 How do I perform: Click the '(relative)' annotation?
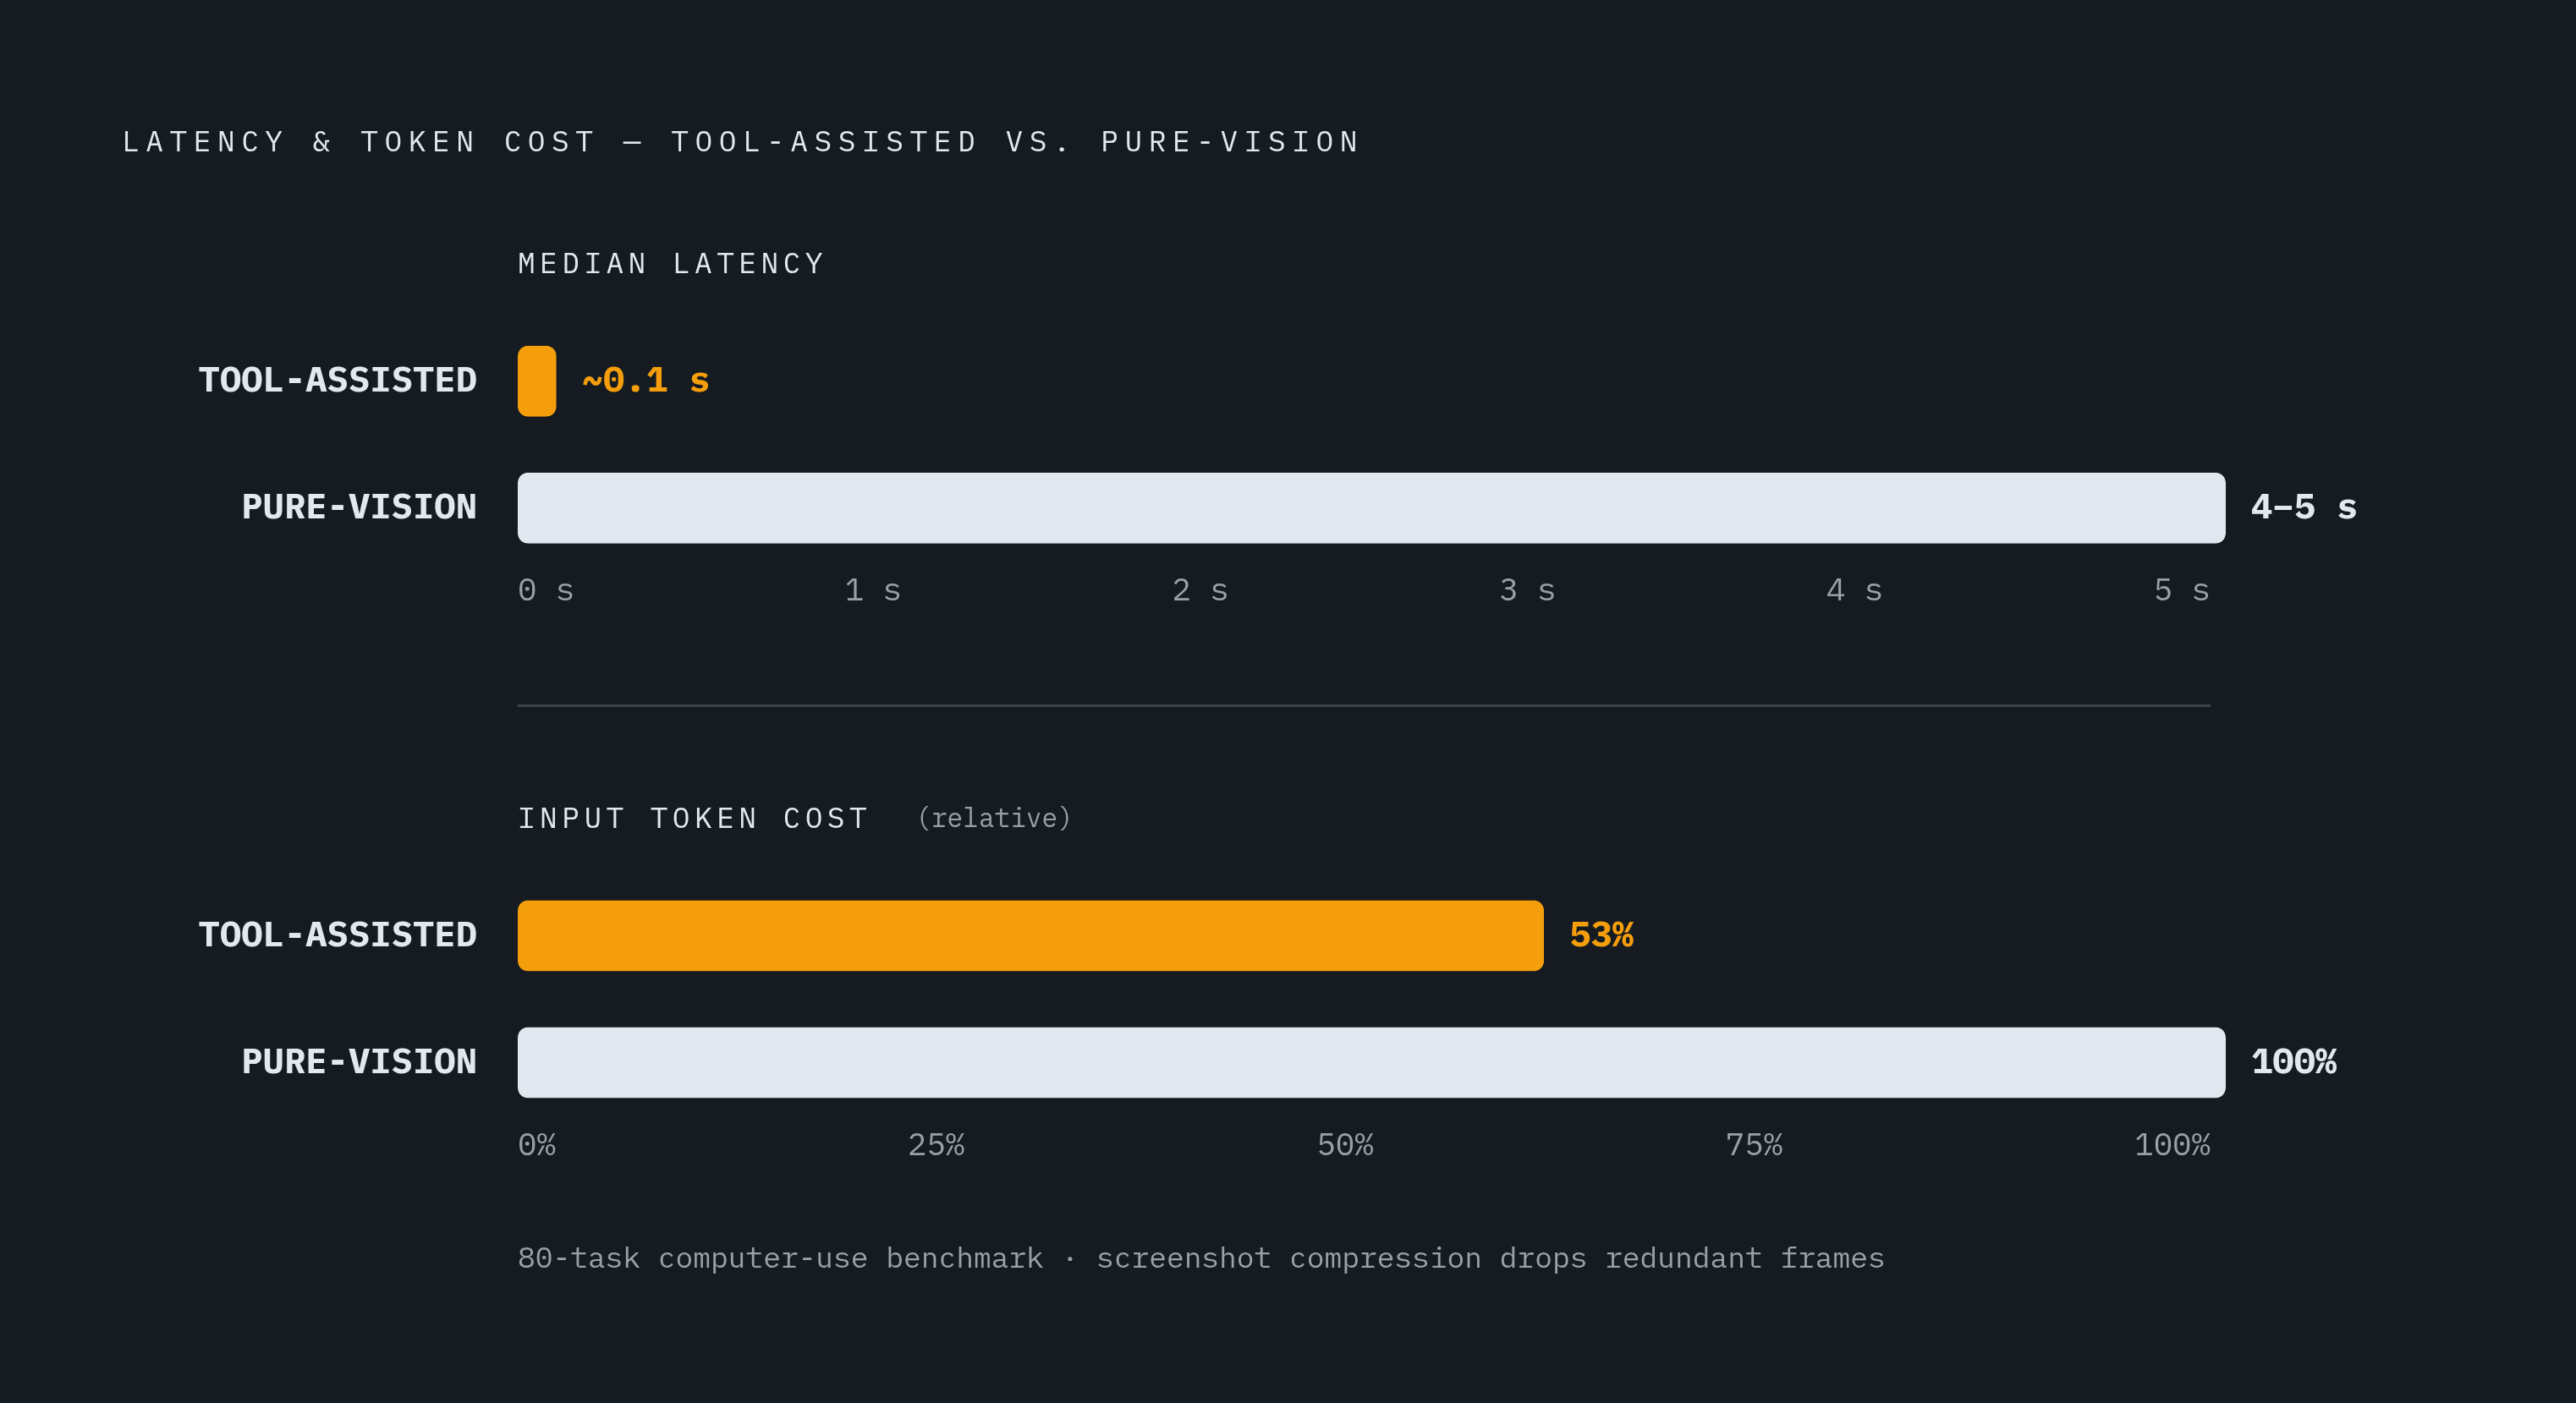pyautogui.click(x=994, y=819)
